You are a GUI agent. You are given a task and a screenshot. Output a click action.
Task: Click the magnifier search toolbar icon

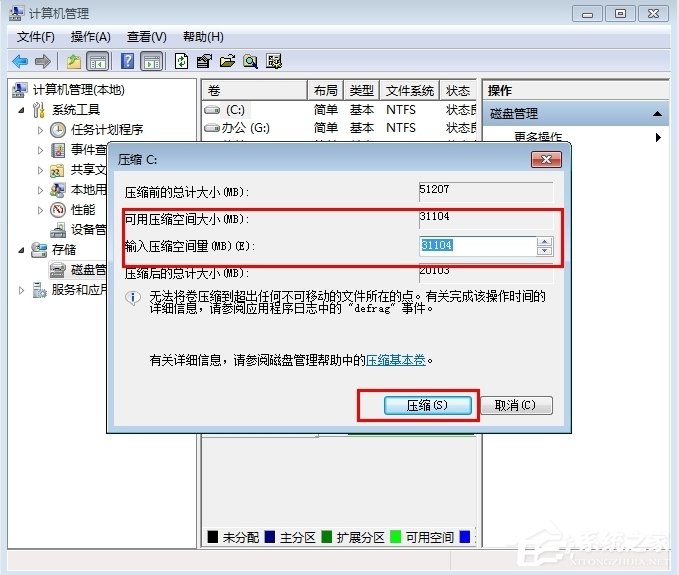coord(250,61)
